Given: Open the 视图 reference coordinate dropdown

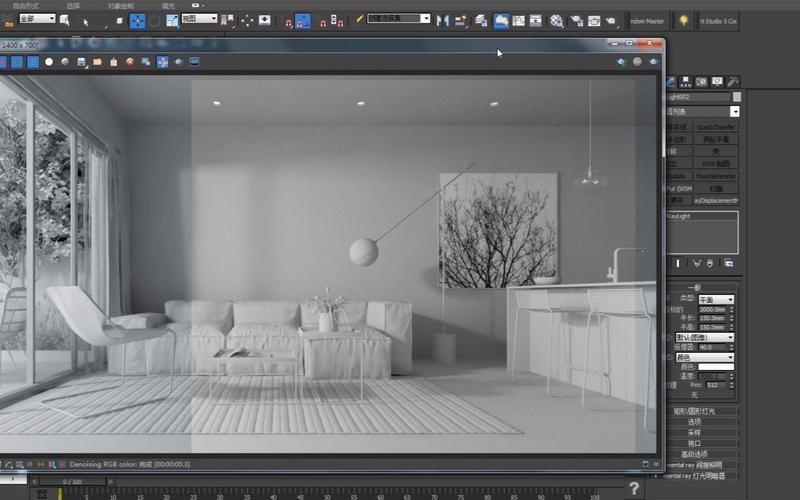Looking at the screenshot, I should [x=199, y=19].
